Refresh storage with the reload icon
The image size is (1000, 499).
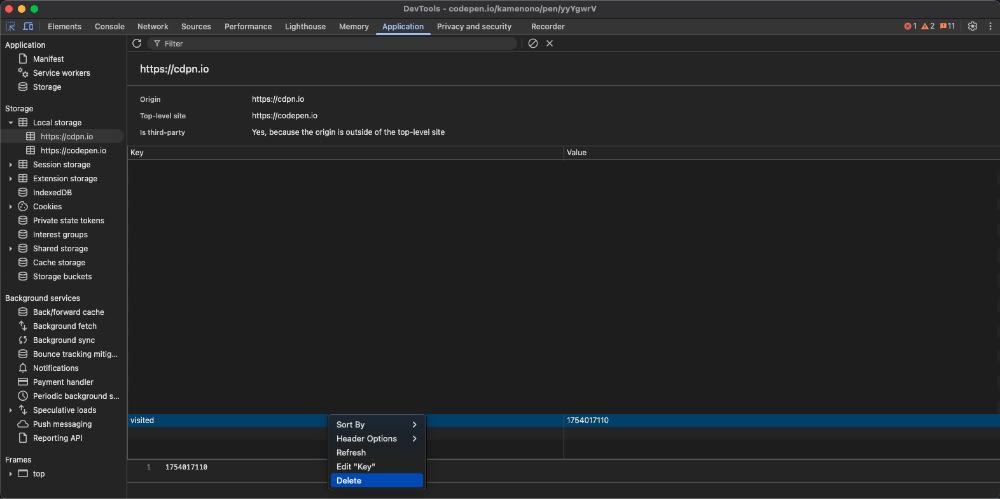click(x=136, y=43)
